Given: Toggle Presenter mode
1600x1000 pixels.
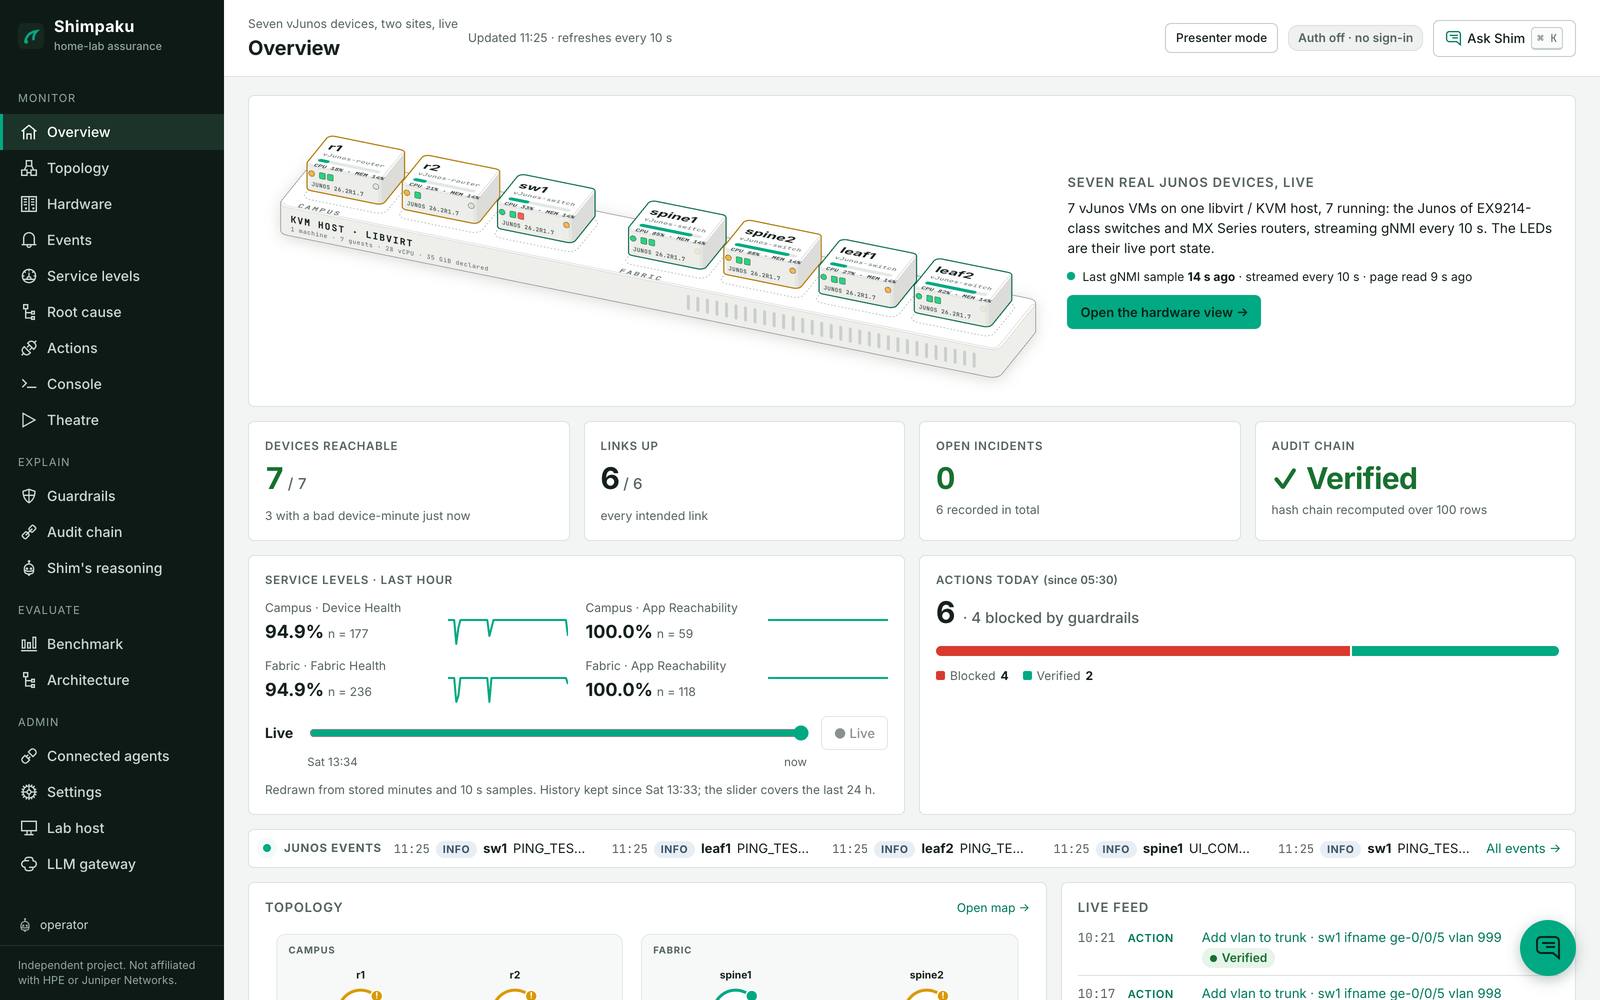Looking at the screenshot, I should coord(1221,38).
